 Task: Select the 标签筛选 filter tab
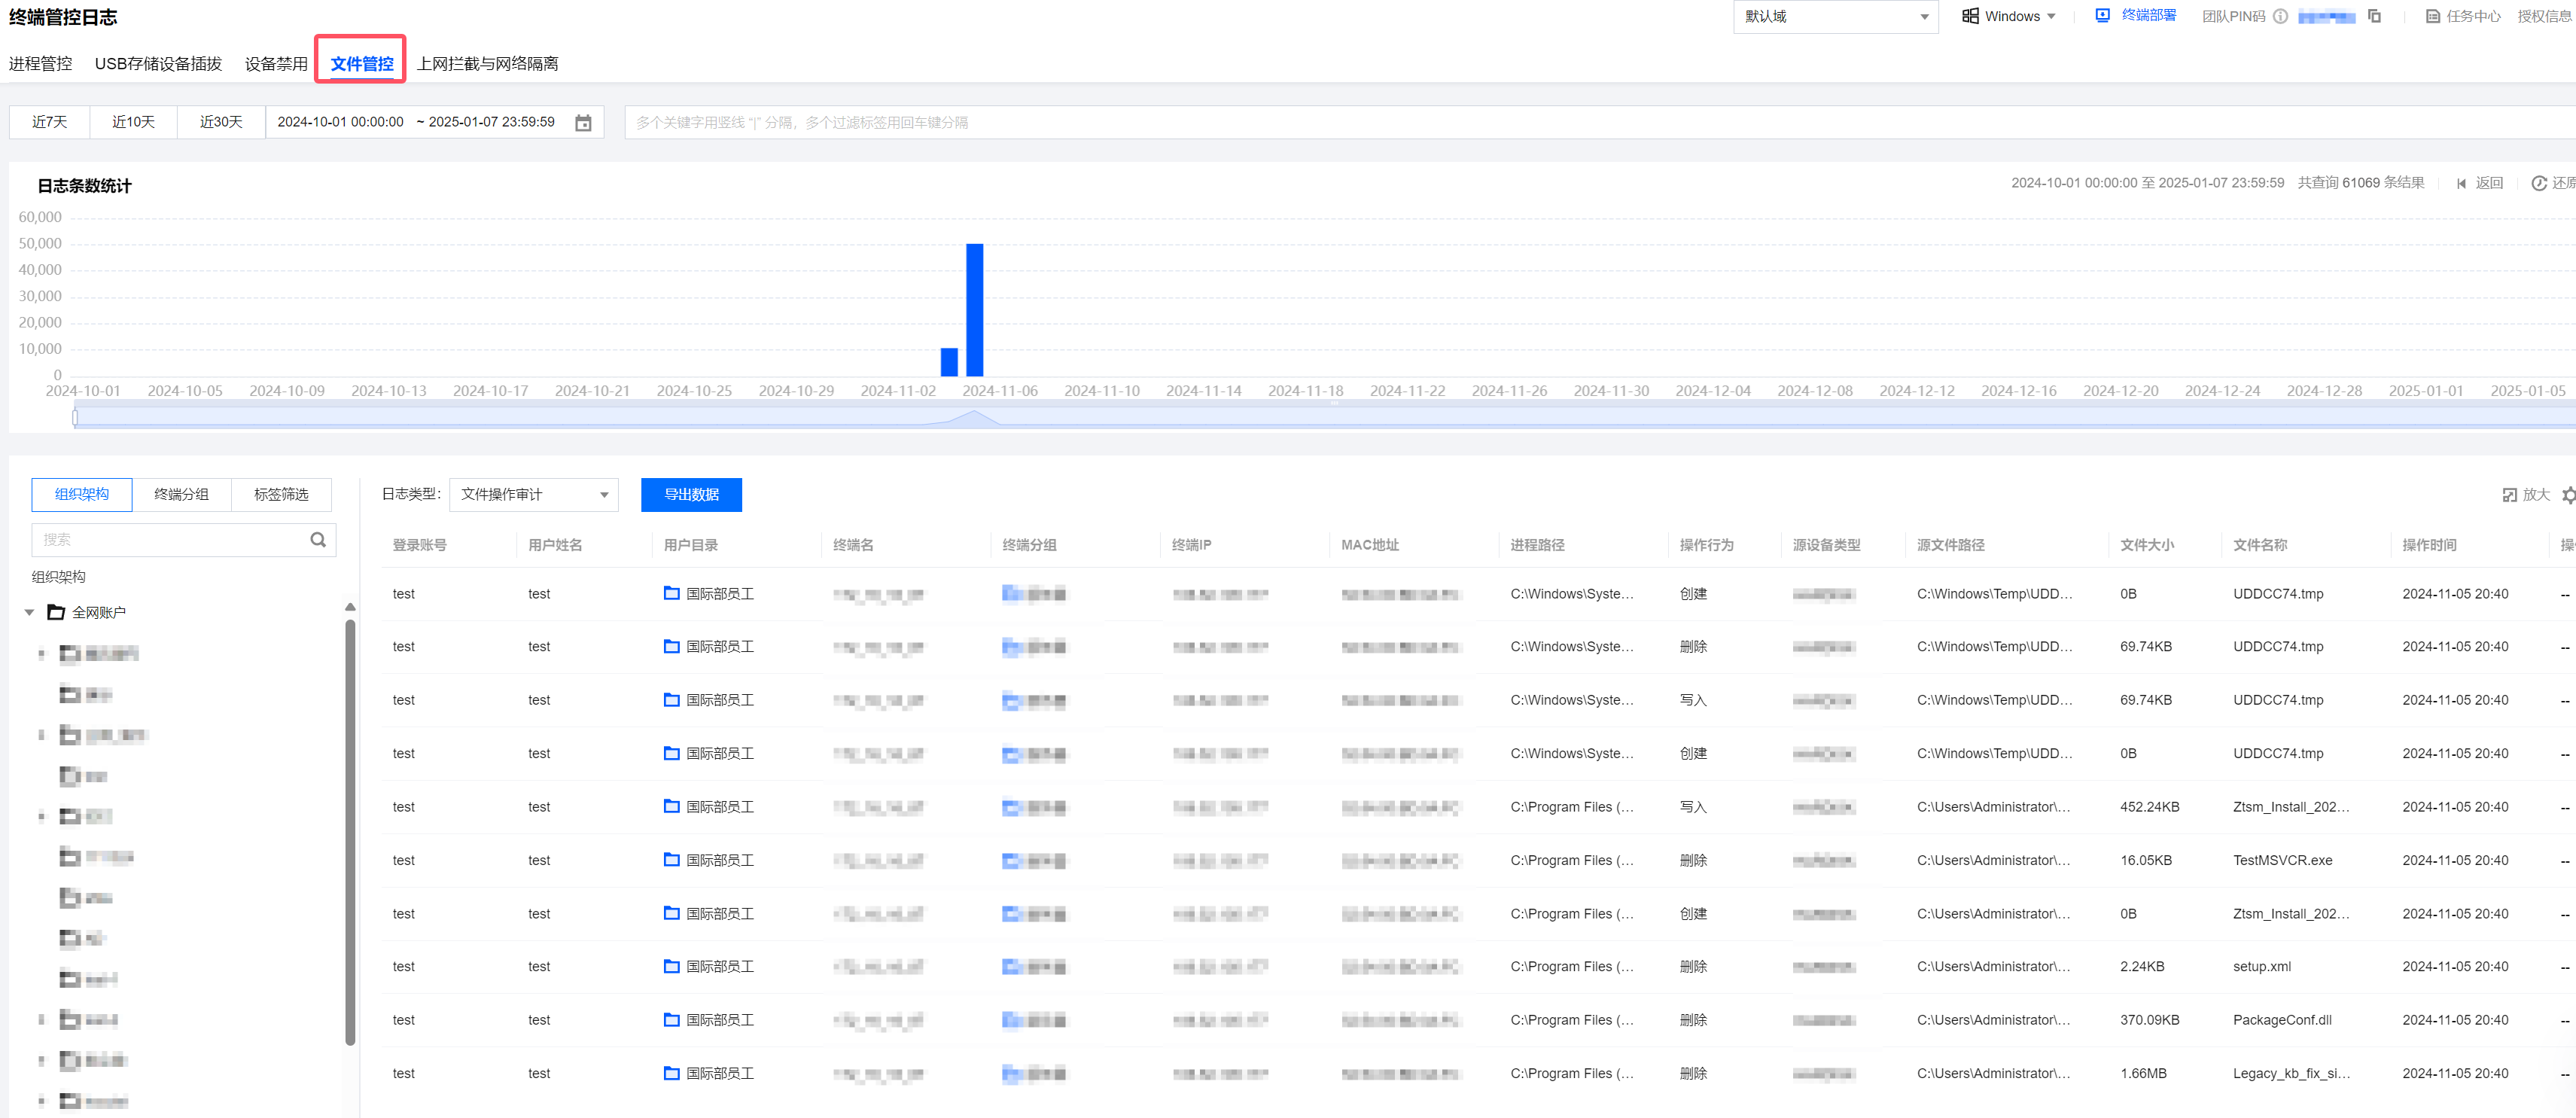pos(281,494)
